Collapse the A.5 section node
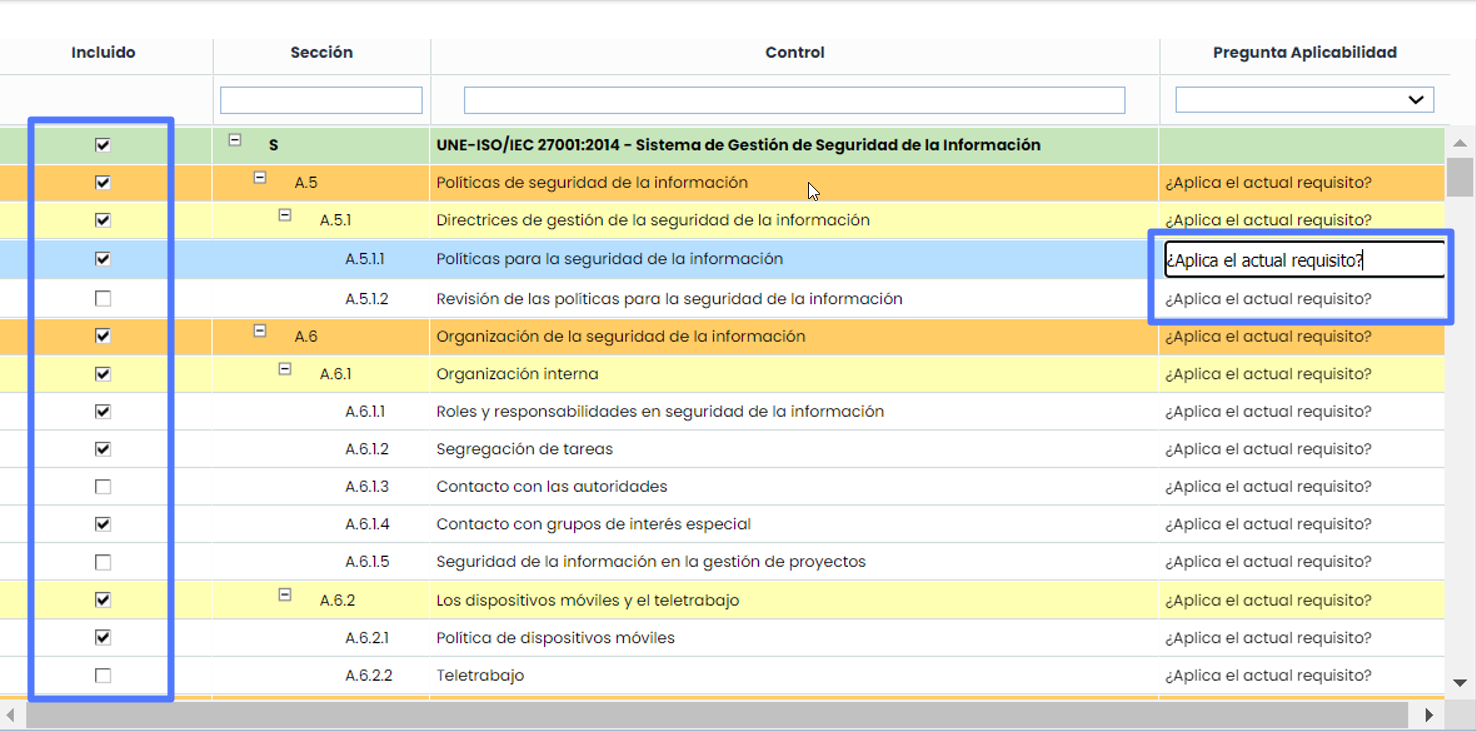The width and height of the screenshot is (1476, 731). pyautogui.click(x=260, y=178)
